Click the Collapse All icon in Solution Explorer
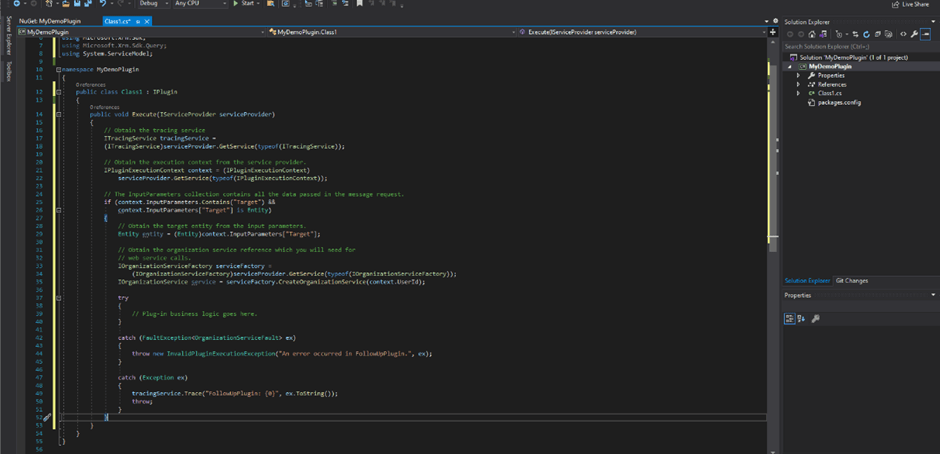Screen dimensions: 940x454 pos(877,34)
